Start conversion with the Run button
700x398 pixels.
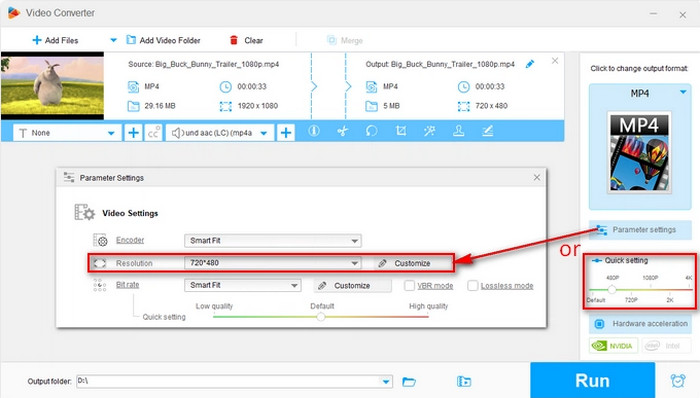592,381
